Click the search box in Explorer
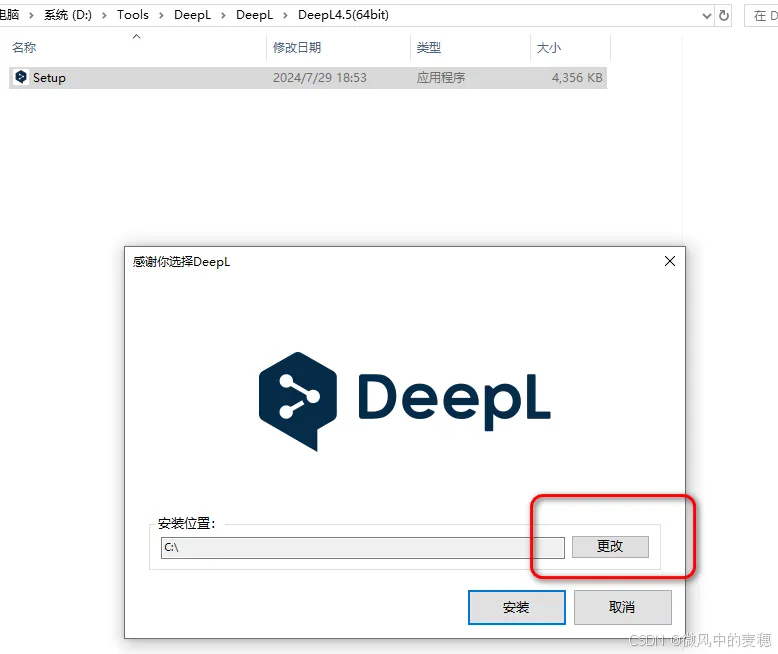Image resolution: width=778 pixels, height=654 pixels. 762,16
